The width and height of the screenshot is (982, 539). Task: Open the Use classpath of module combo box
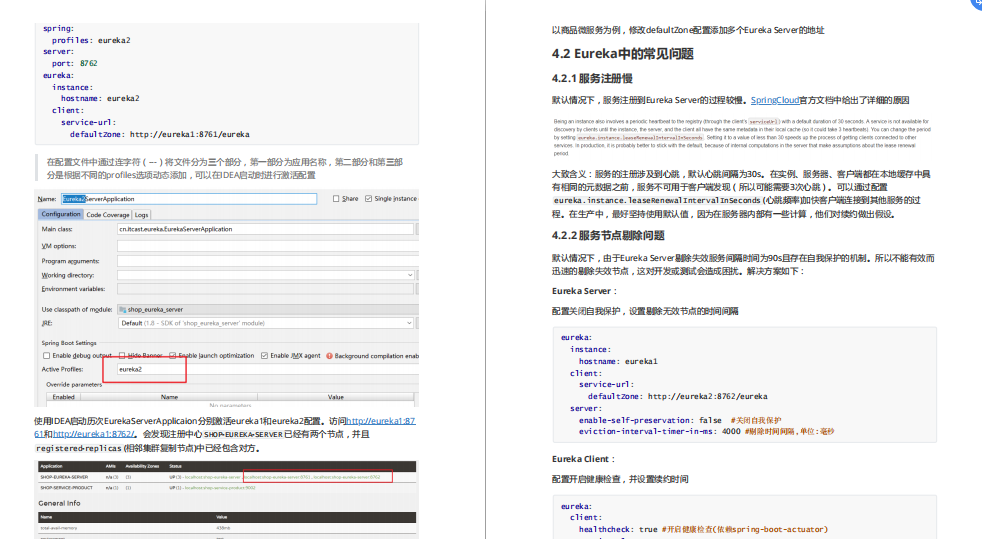coord(267,309)
